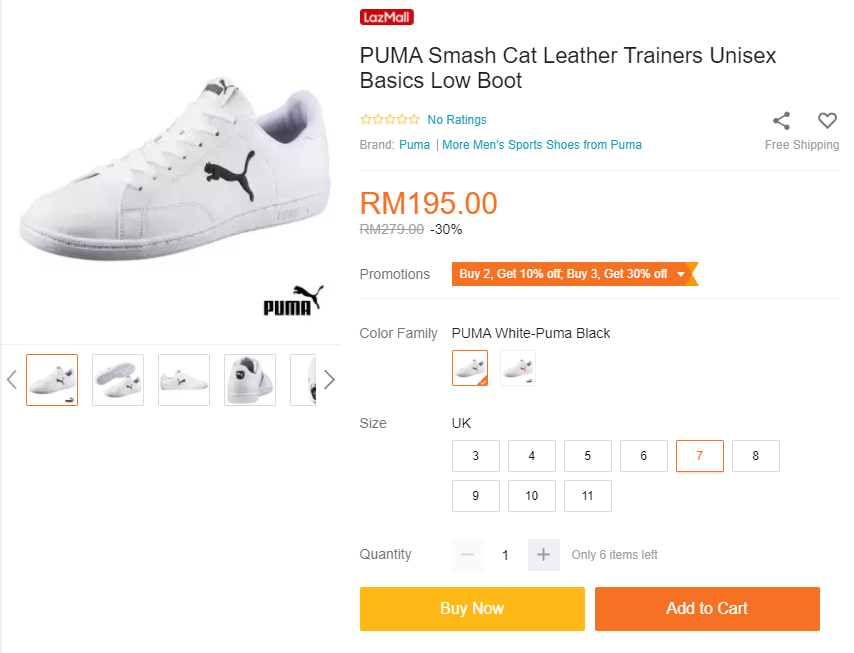
Task: Show next thumbnails with right arrow
Action: (329, 380)
